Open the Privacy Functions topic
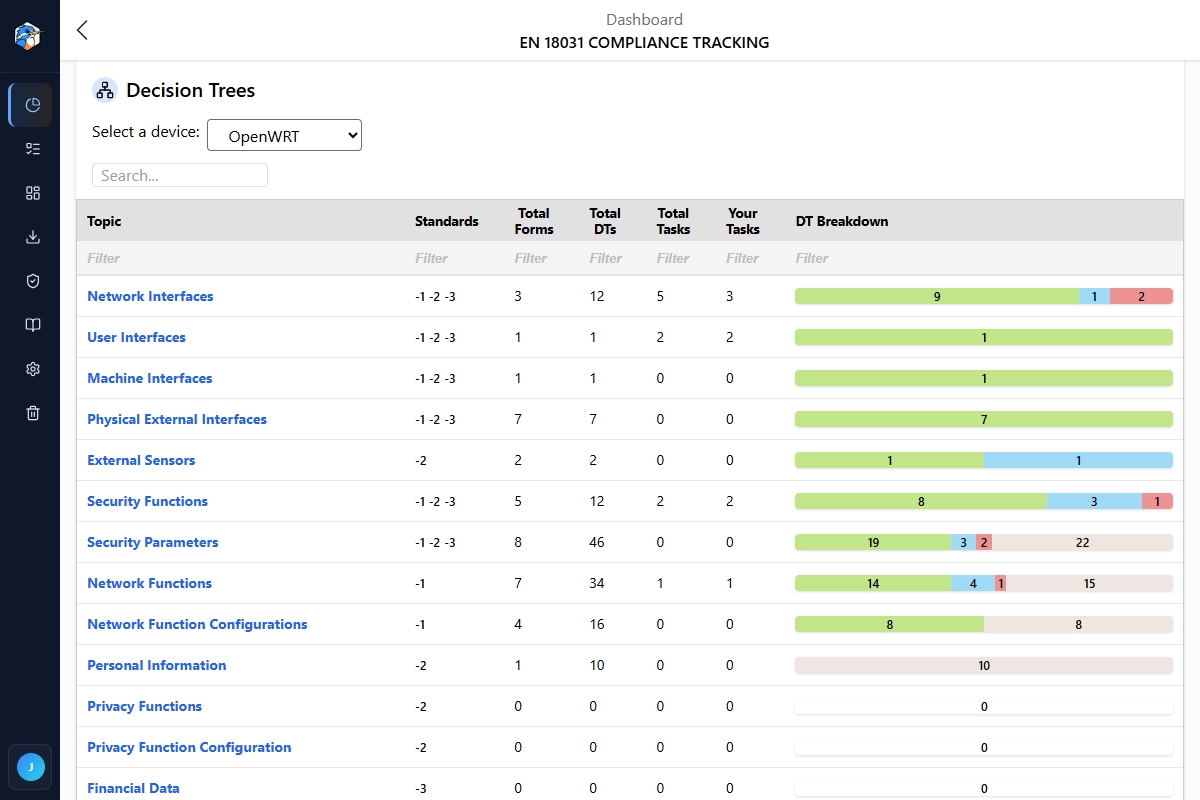 144,706
